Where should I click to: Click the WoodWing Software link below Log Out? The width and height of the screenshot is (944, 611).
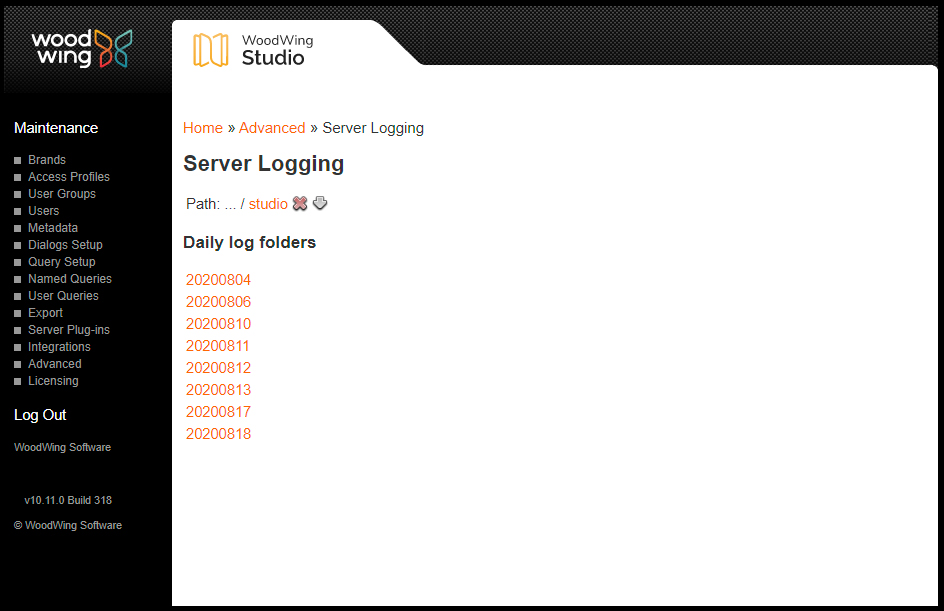(62, 447)
